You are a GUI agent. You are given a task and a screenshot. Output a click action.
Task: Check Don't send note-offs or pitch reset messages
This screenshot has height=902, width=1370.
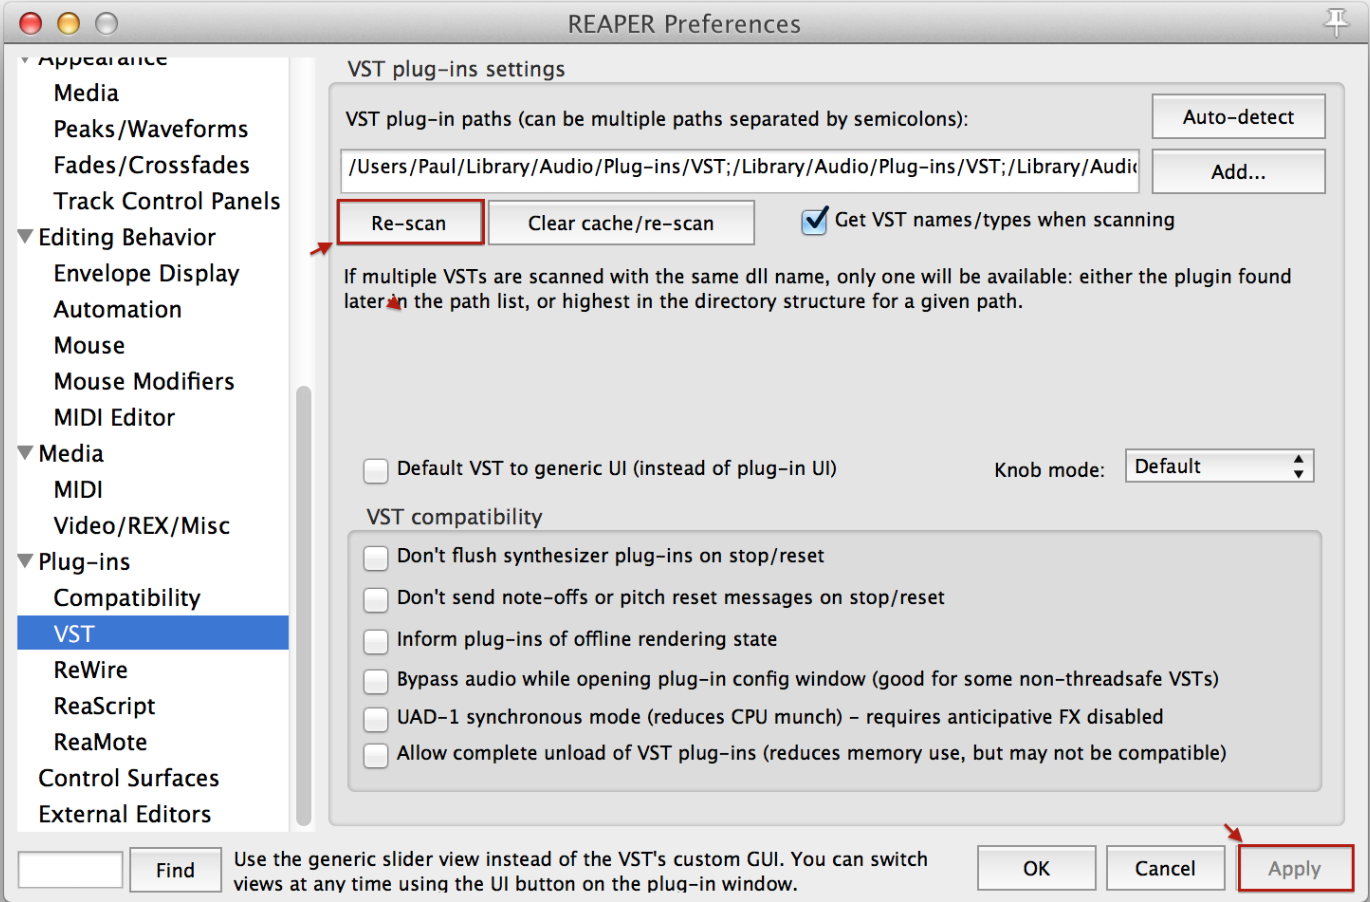pyautogui.click(x=376, y=599)
